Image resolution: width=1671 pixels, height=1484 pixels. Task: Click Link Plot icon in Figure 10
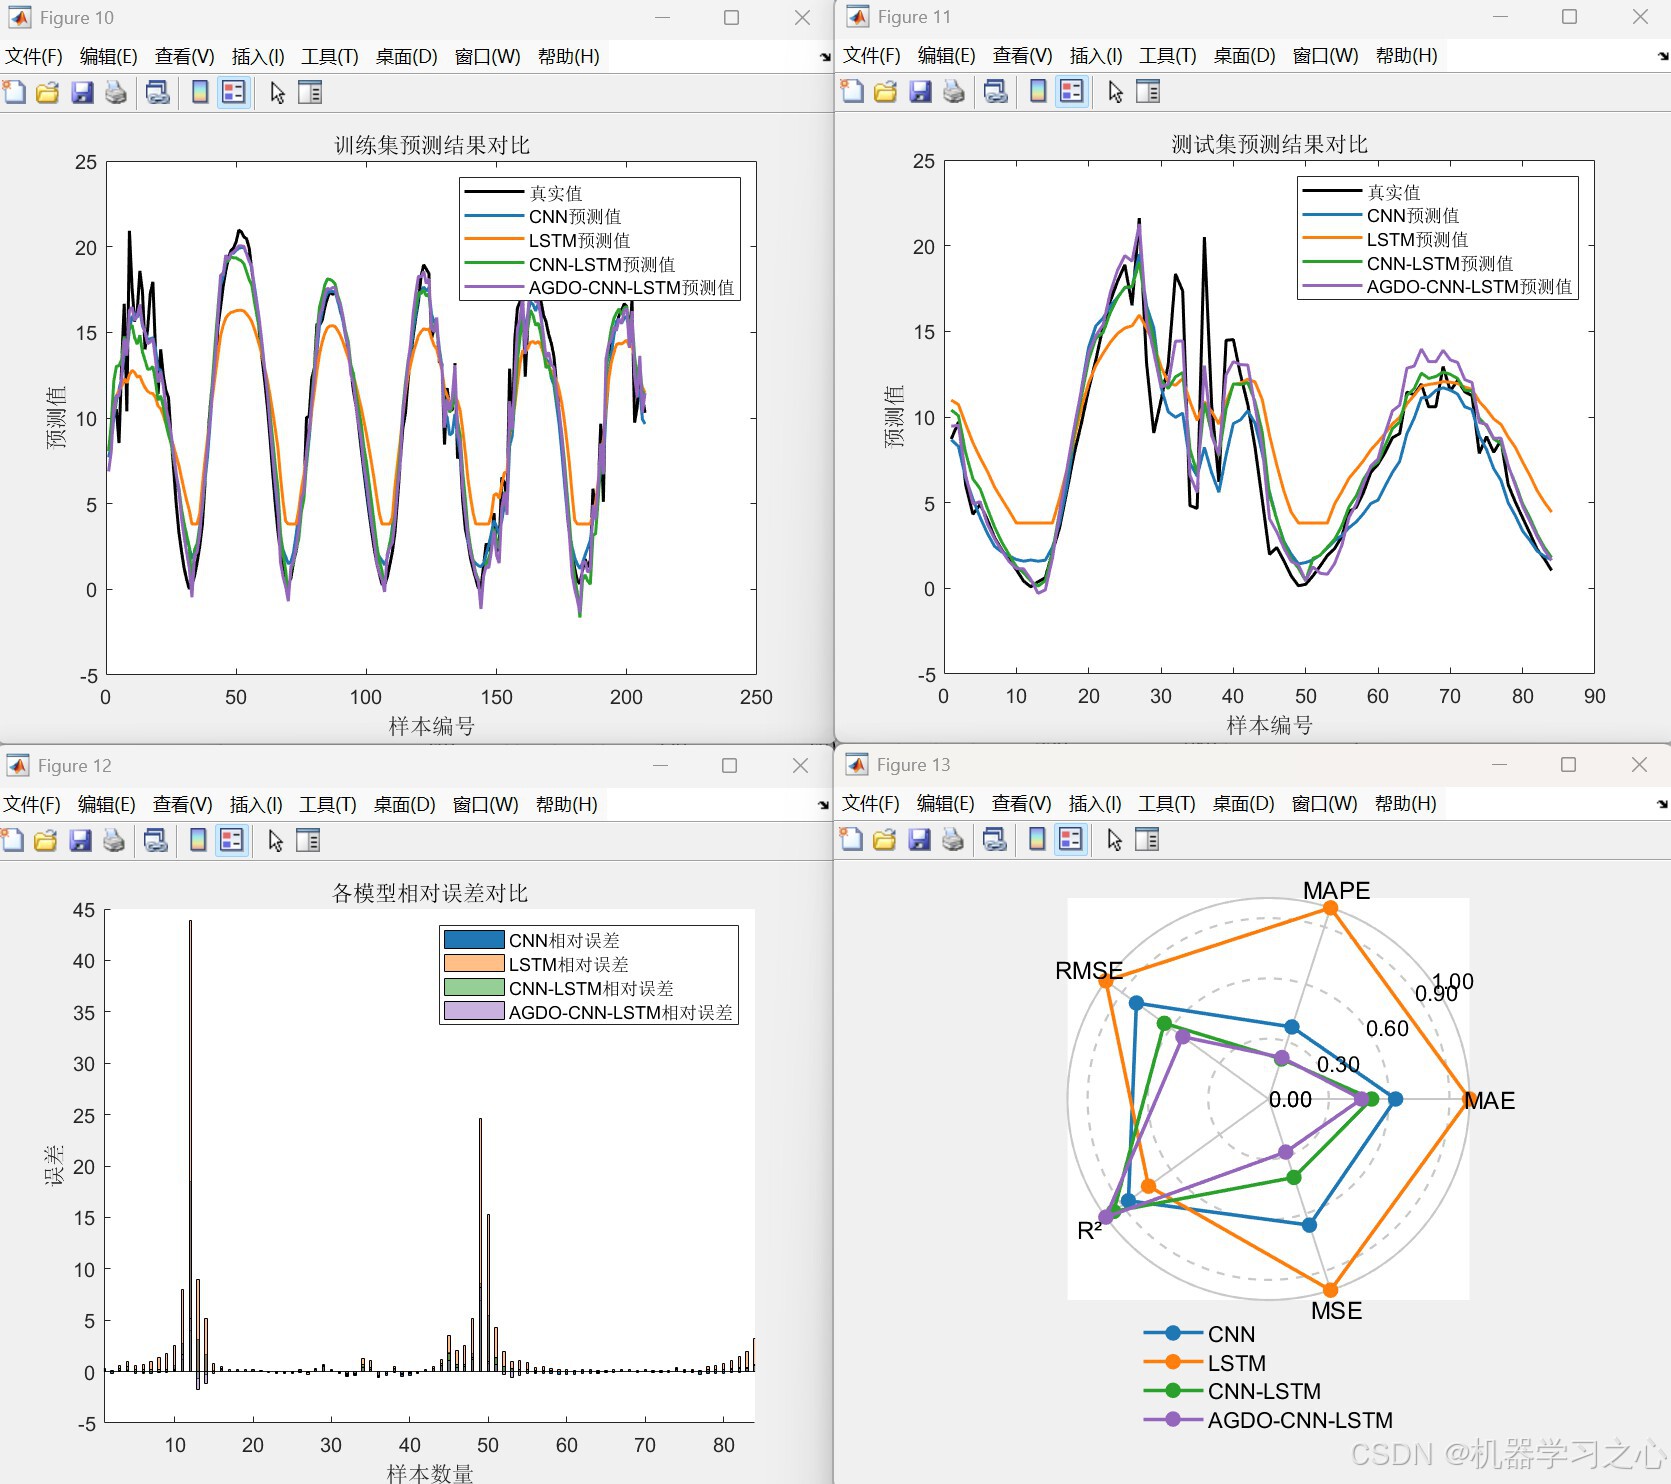click(157, 93)
